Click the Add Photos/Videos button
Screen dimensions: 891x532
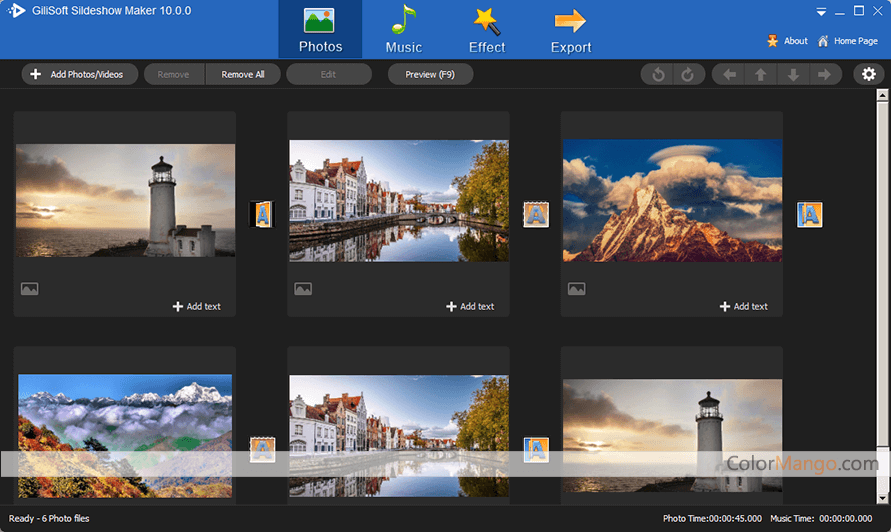[x=78, y=75]
